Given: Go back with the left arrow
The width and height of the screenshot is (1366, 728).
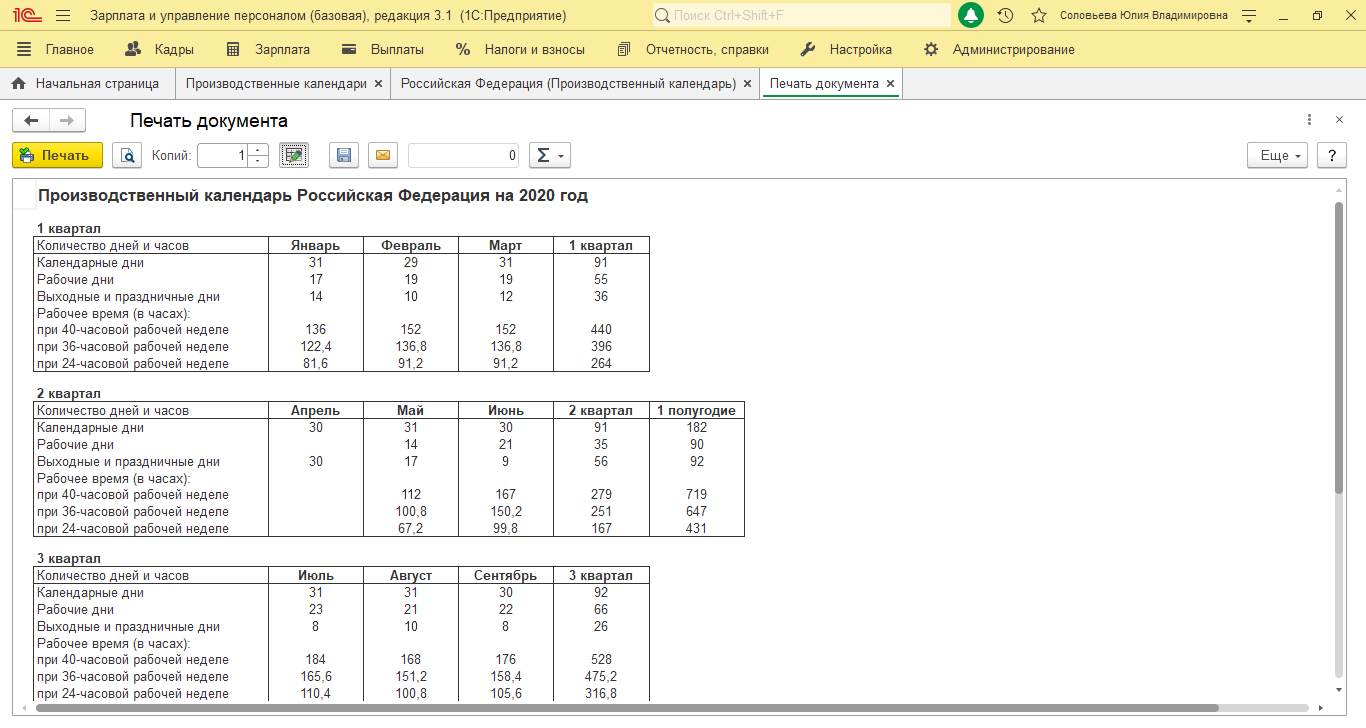Looking at the screenshot, I should tap(31, 121).
